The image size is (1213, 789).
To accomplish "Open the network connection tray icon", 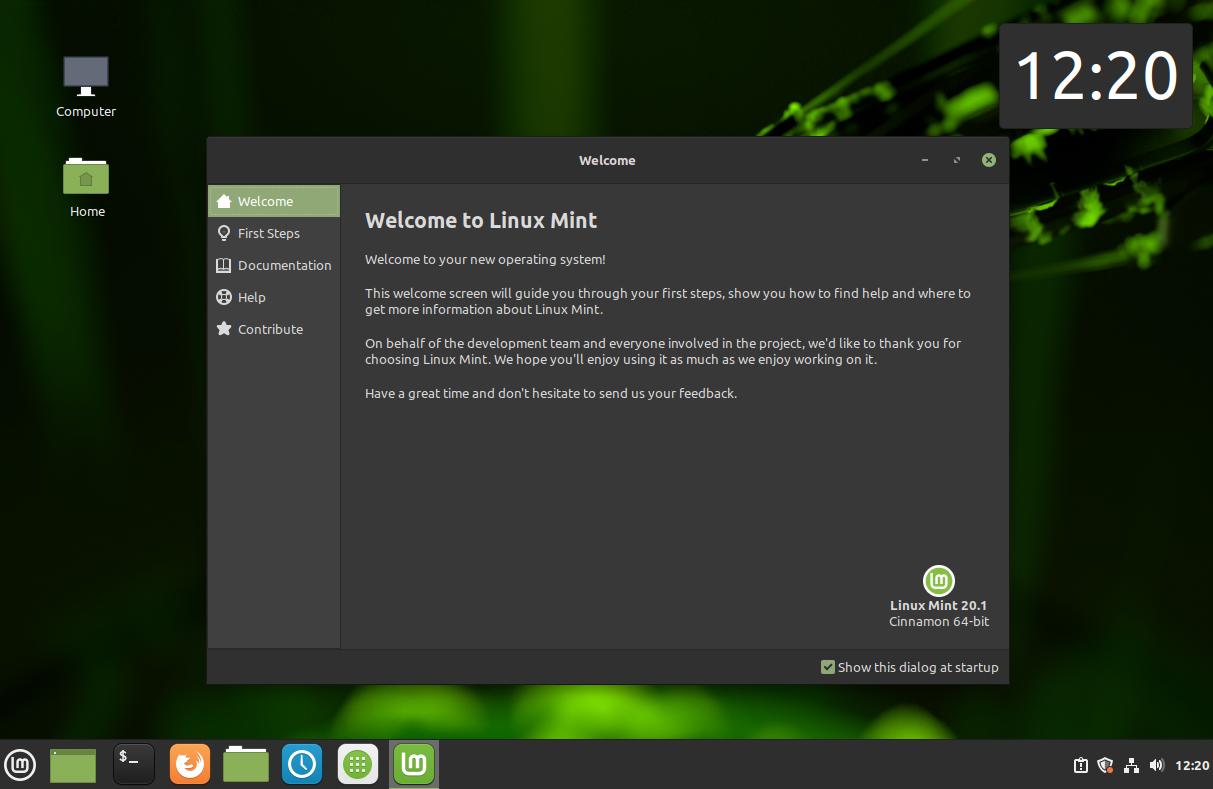I will click(x=1131, y=765).
